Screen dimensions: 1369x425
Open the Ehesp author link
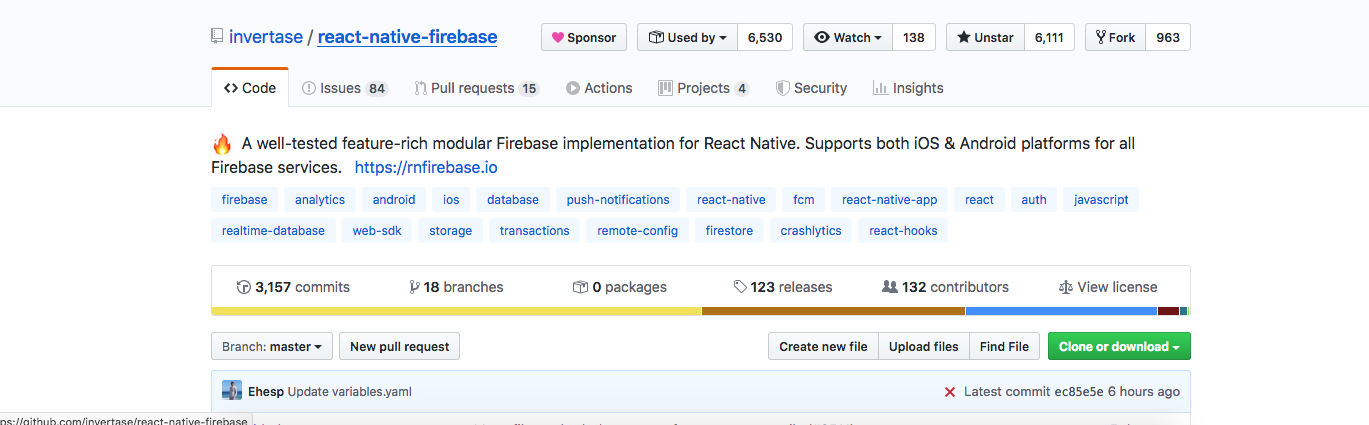coord(266,391)
